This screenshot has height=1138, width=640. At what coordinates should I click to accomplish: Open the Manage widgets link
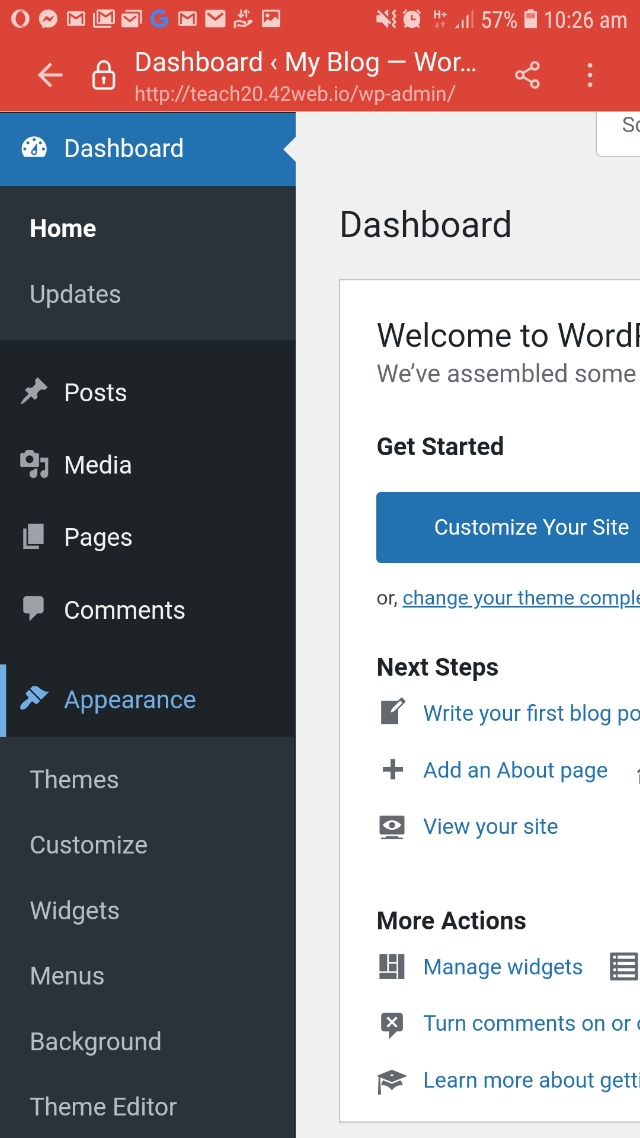pyautogui.click(x=502, y=967)
